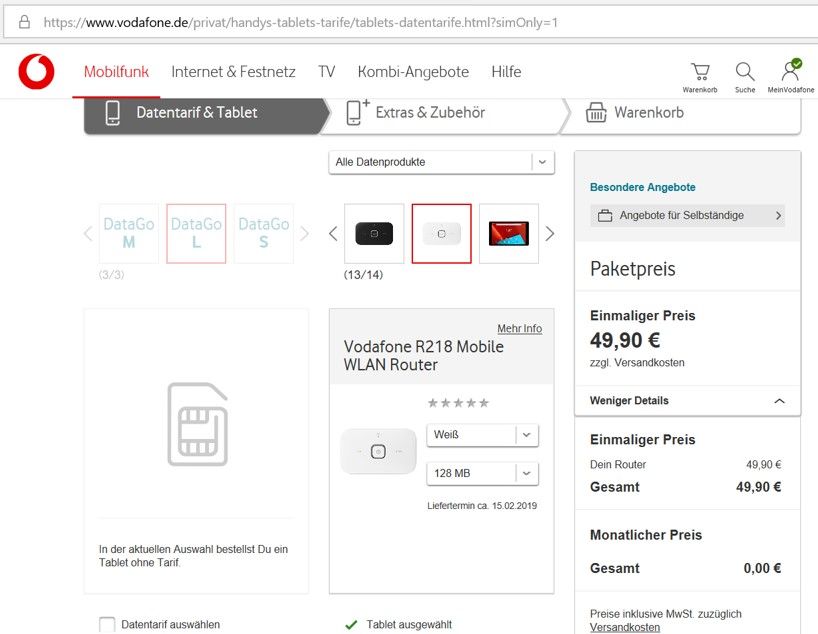Select the white mobile router thumbnail
The height and width of the screenshot is (634, 818).
[441, 233]
